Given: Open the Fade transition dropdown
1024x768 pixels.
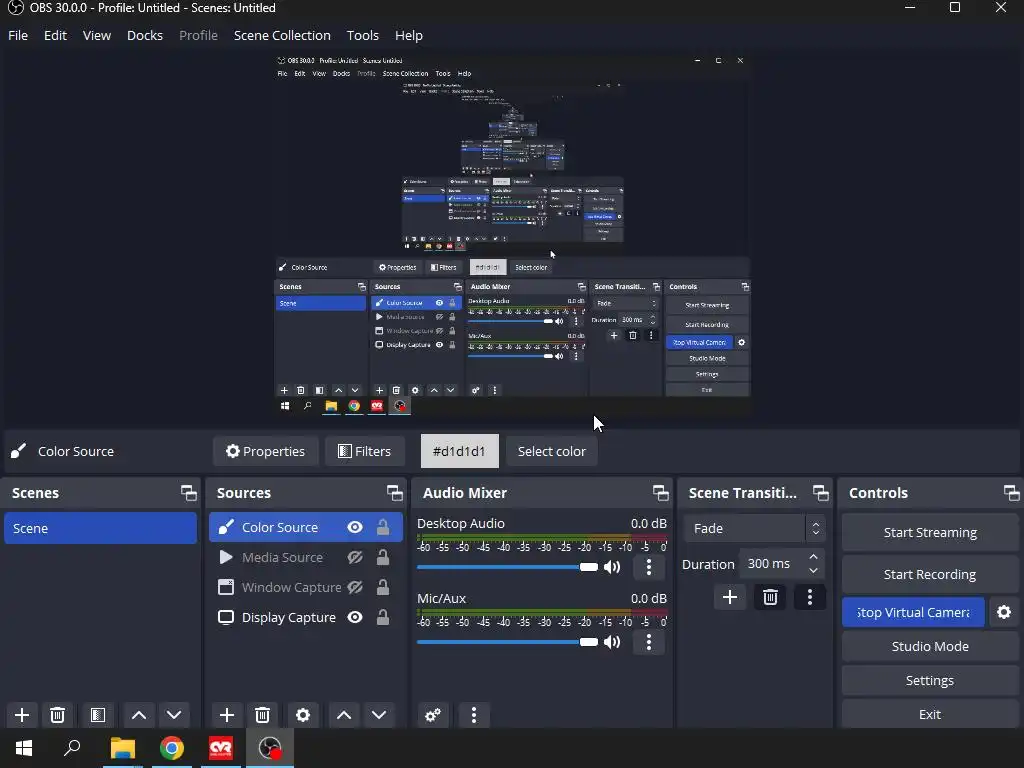Looking at the screenshot, I should click(754, 528).
